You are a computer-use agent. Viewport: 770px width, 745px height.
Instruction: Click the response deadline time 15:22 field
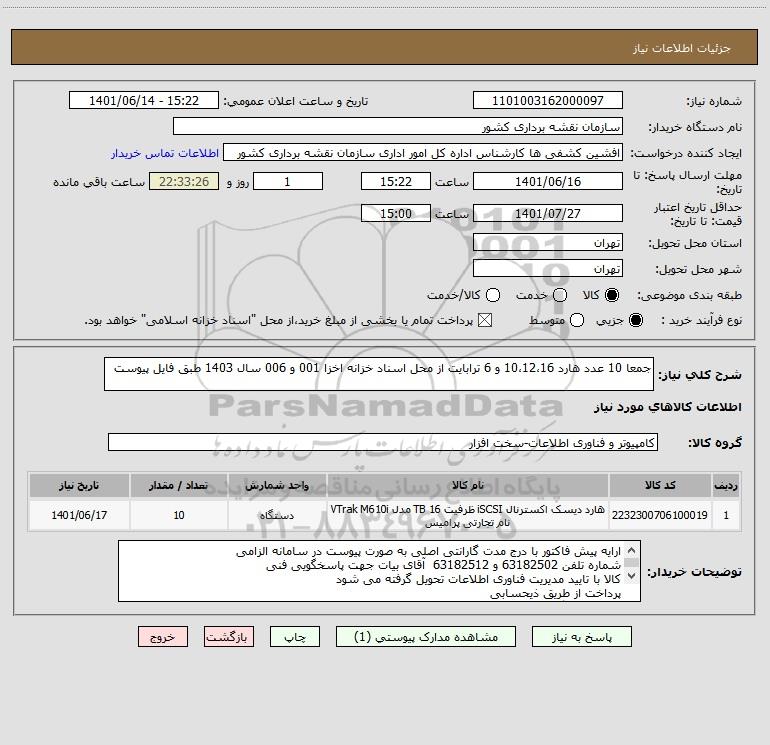(x=396, y=181)
